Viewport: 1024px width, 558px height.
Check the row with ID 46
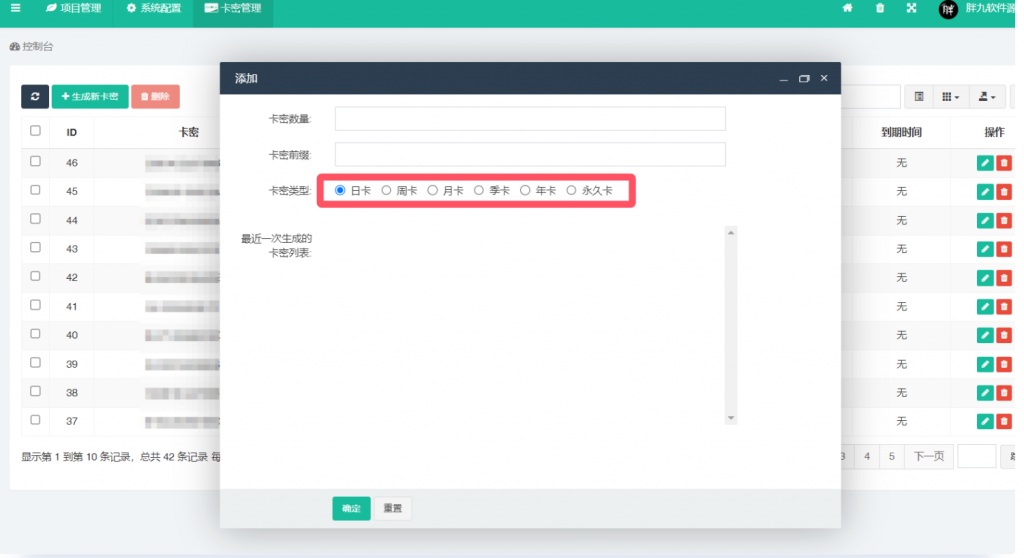[35, 161]
